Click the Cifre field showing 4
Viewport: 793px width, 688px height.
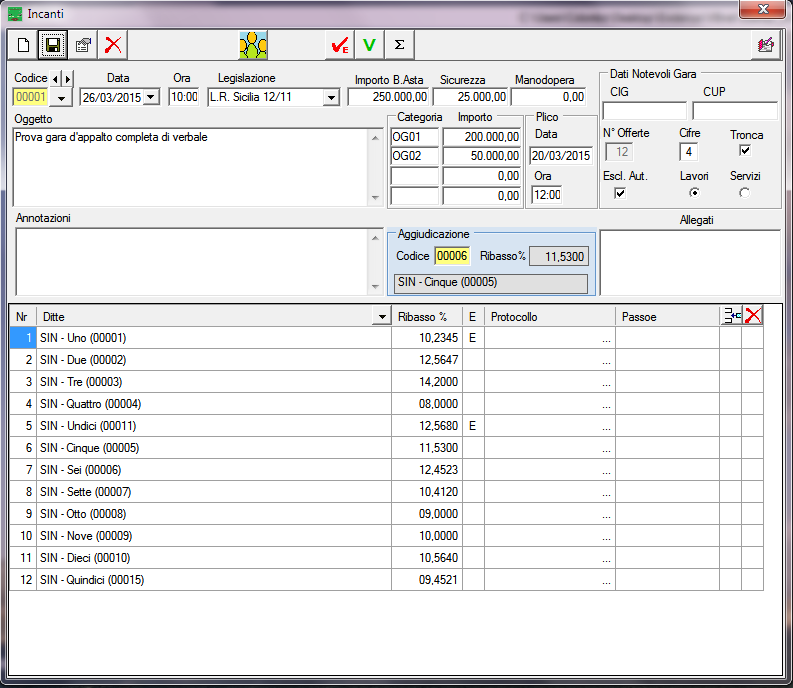(688, 152)
